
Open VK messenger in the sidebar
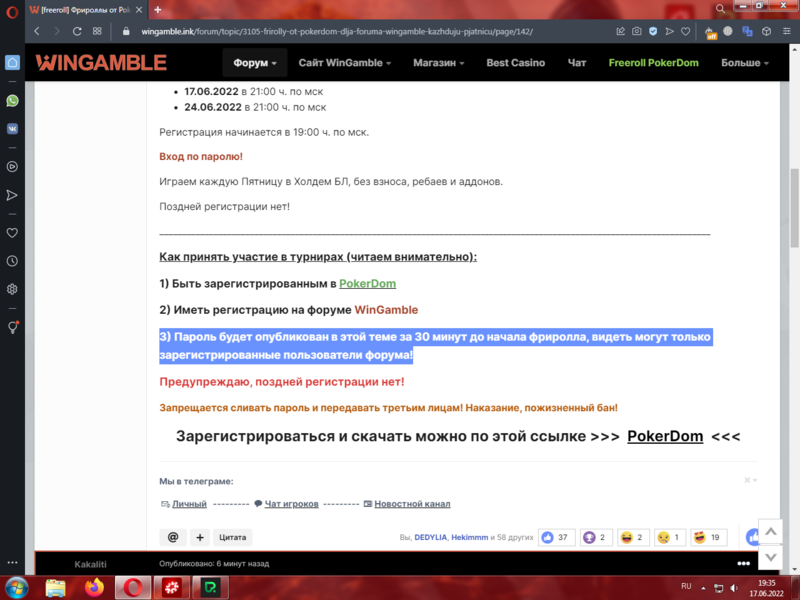[12, 129]
